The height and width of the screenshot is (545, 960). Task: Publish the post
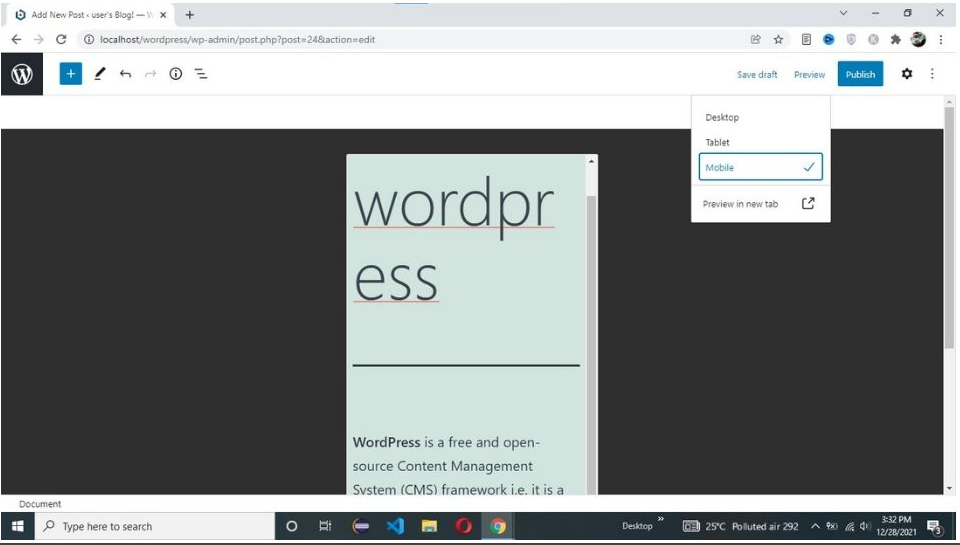[x=860, y=74]
